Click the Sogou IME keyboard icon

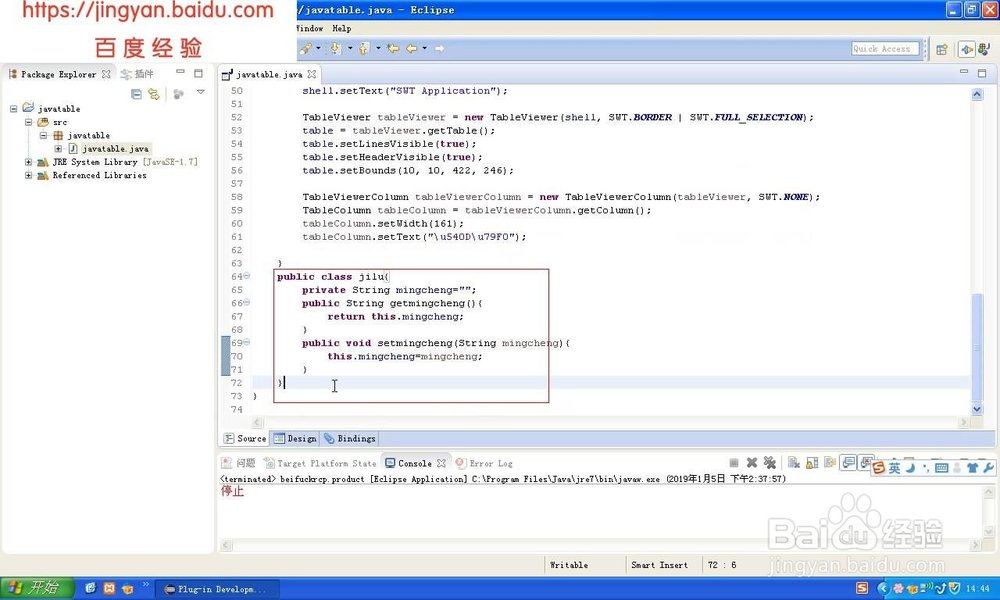[942, 468]
